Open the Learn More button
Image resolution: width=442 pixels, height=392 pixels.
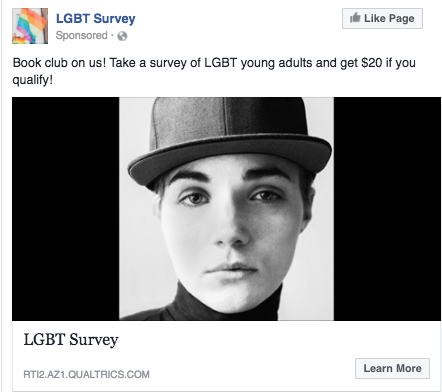[392, 368]
